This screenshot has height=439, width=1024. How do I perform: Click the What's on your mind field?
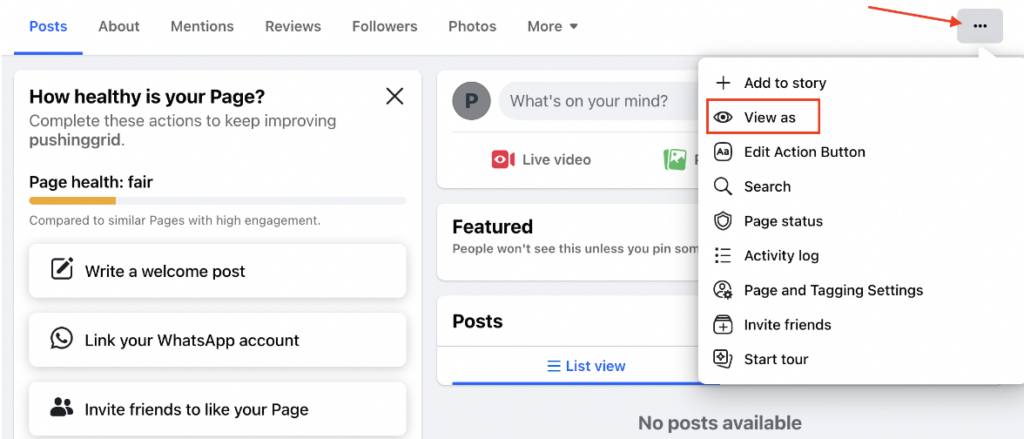[590, 101]
